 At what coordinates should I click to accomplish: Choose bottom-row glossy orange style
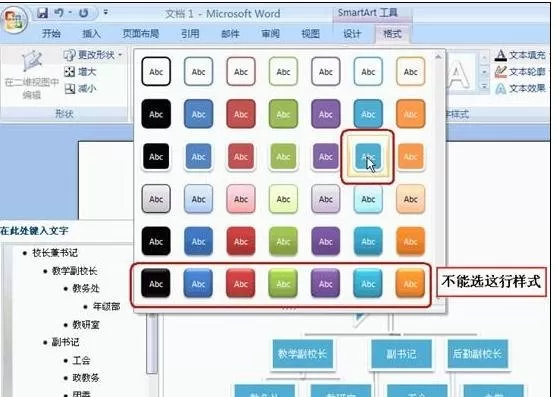(410, 283)
